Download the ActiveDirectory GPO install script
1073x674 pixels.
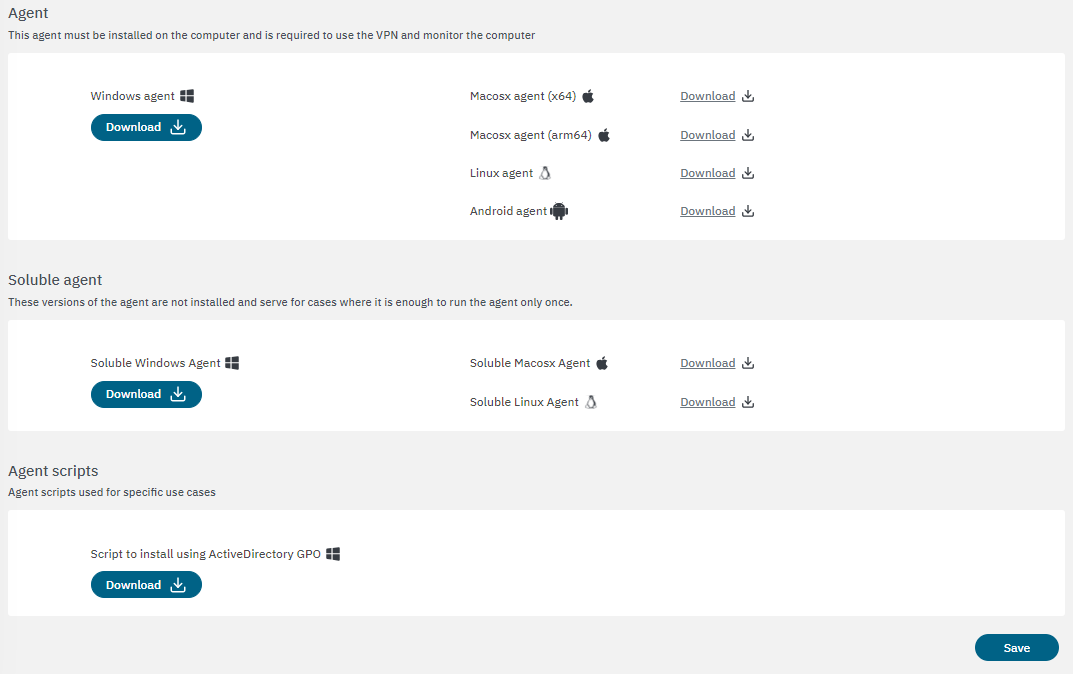tap(146, 585)
